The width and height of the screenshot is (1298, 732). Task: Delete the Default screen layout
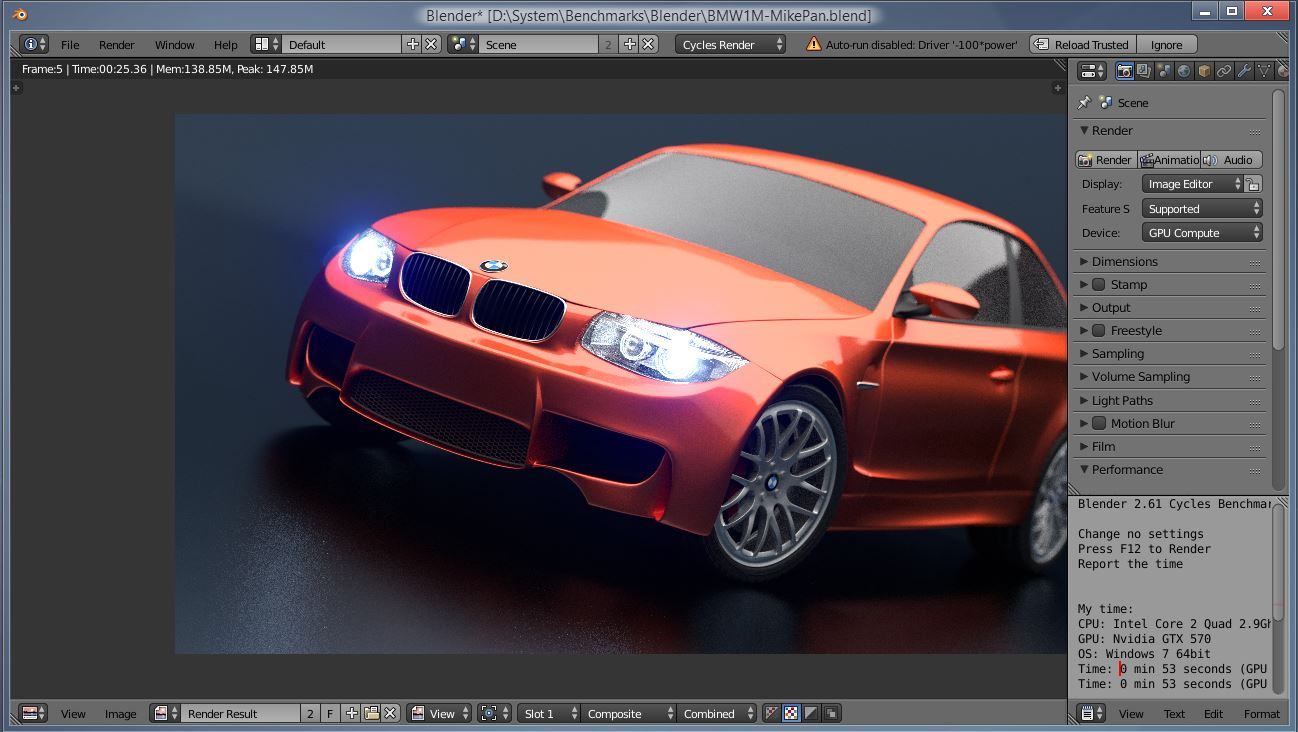(431, 44)
